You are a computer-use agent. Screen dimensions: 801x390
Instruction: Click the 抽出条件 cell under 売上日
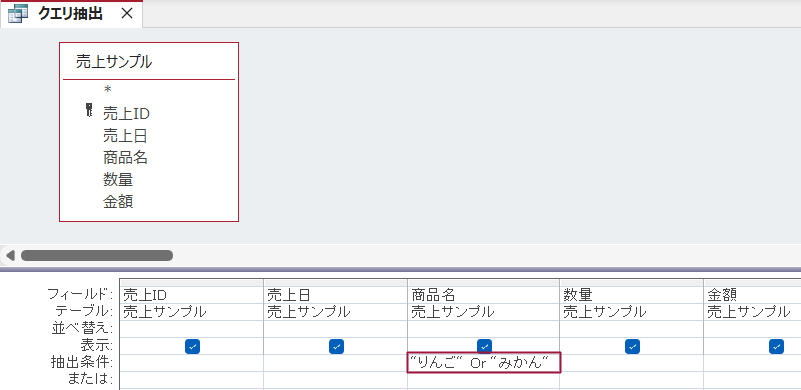[x=336, y=363]
